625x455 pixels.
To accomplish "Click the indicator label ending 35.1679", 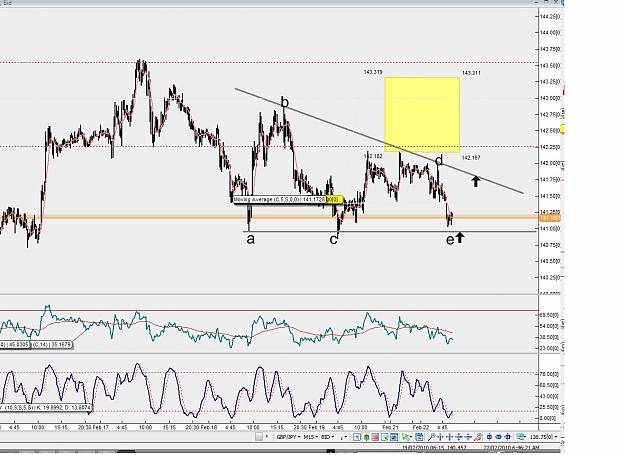I will coord(52,344).
